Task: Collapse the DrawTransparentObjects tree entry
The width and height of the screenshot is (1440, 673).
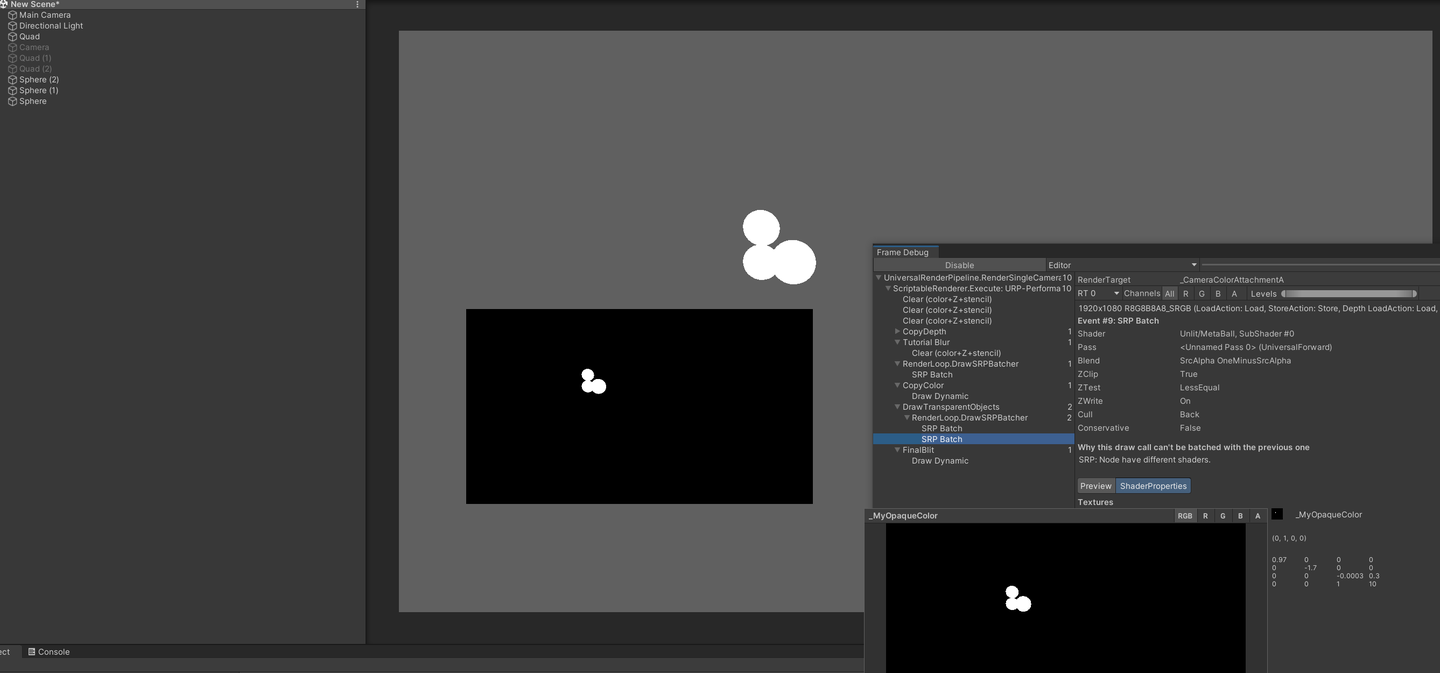Action: [x=896, y=407]
